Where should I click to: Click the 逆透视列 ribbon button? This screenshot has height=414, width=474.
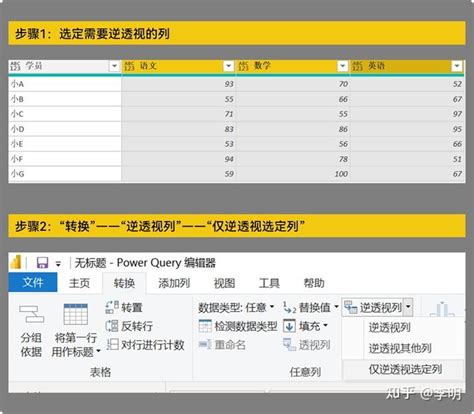(373, 307)
